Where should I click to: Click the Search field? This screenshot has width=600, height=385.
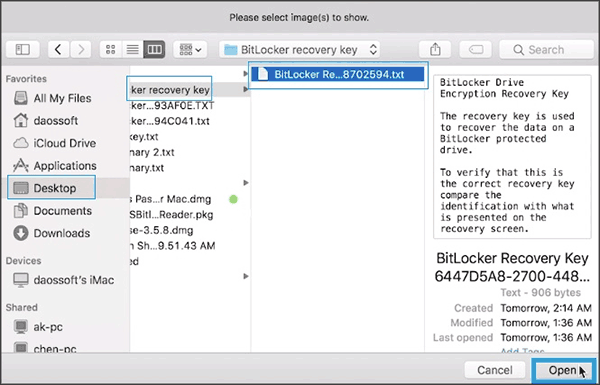click(x=546, y=49)
